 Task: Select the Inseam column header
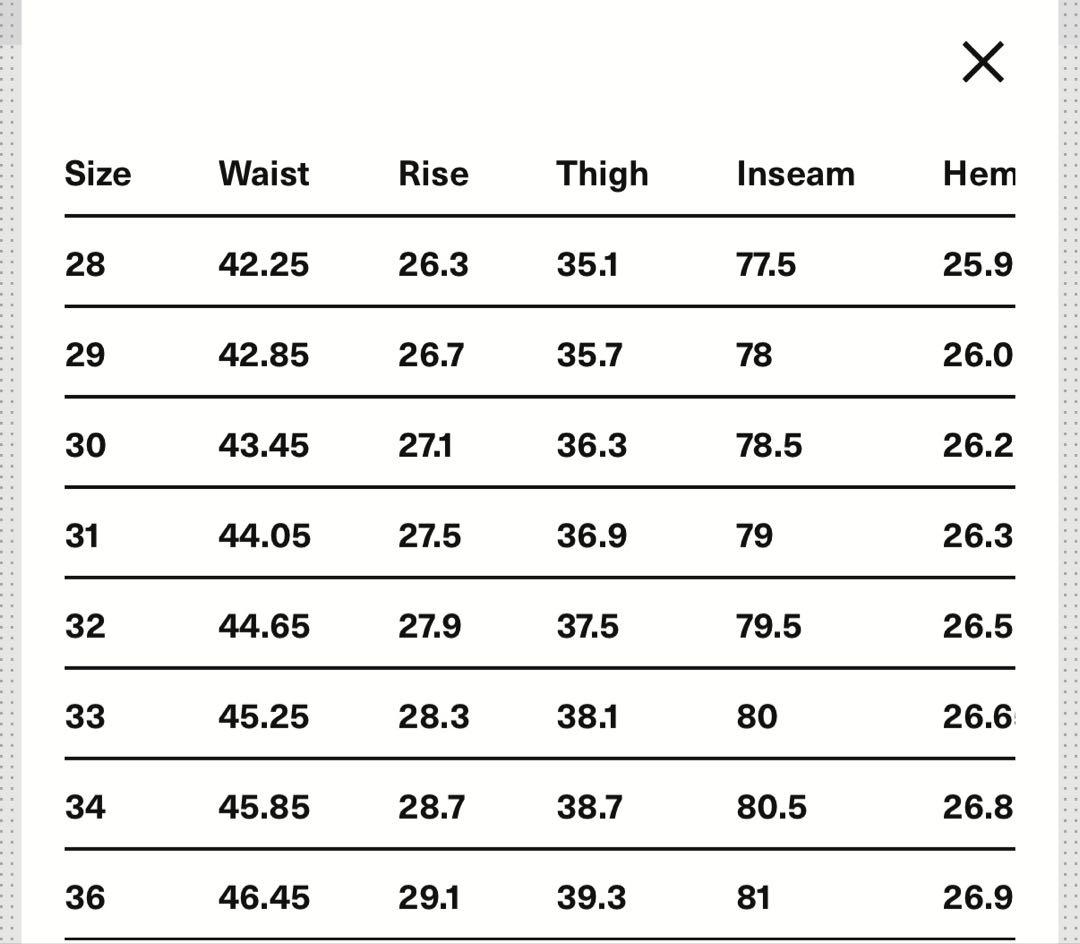(x=795, y=174)
